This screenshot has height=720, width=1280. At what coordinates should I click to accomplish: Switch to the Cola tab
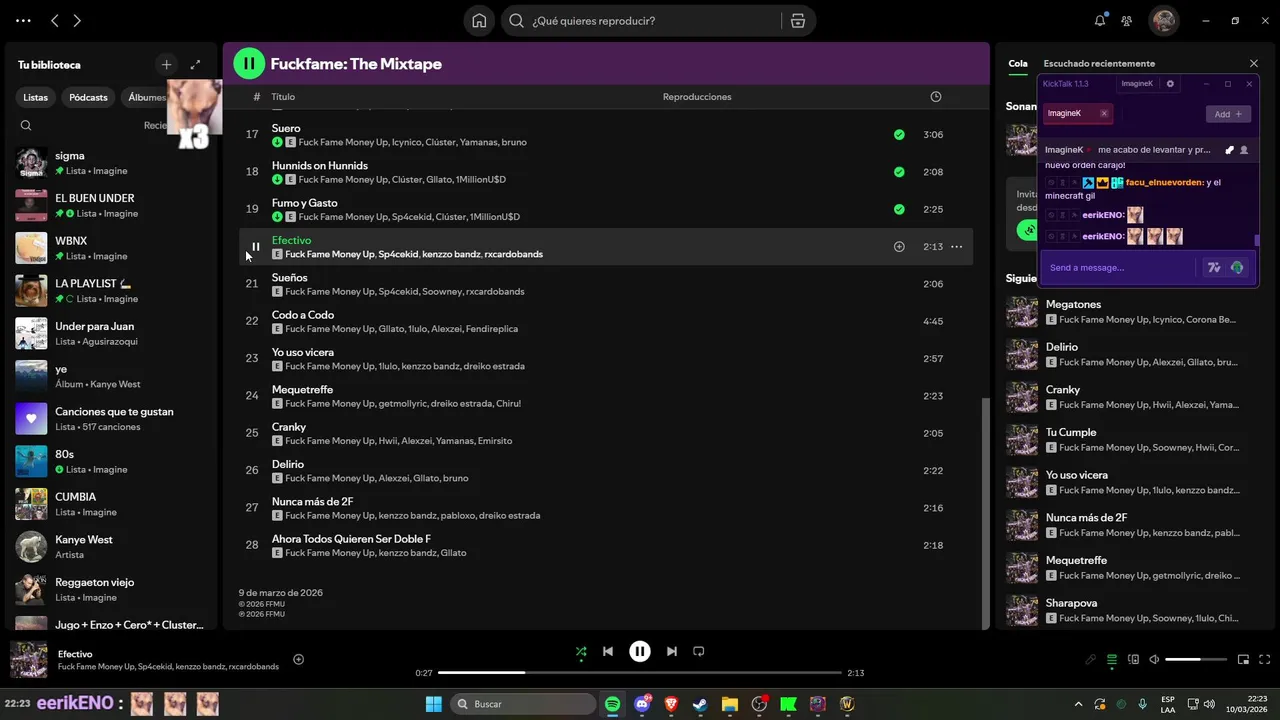pyautogui.click(x=1018, y=64)
